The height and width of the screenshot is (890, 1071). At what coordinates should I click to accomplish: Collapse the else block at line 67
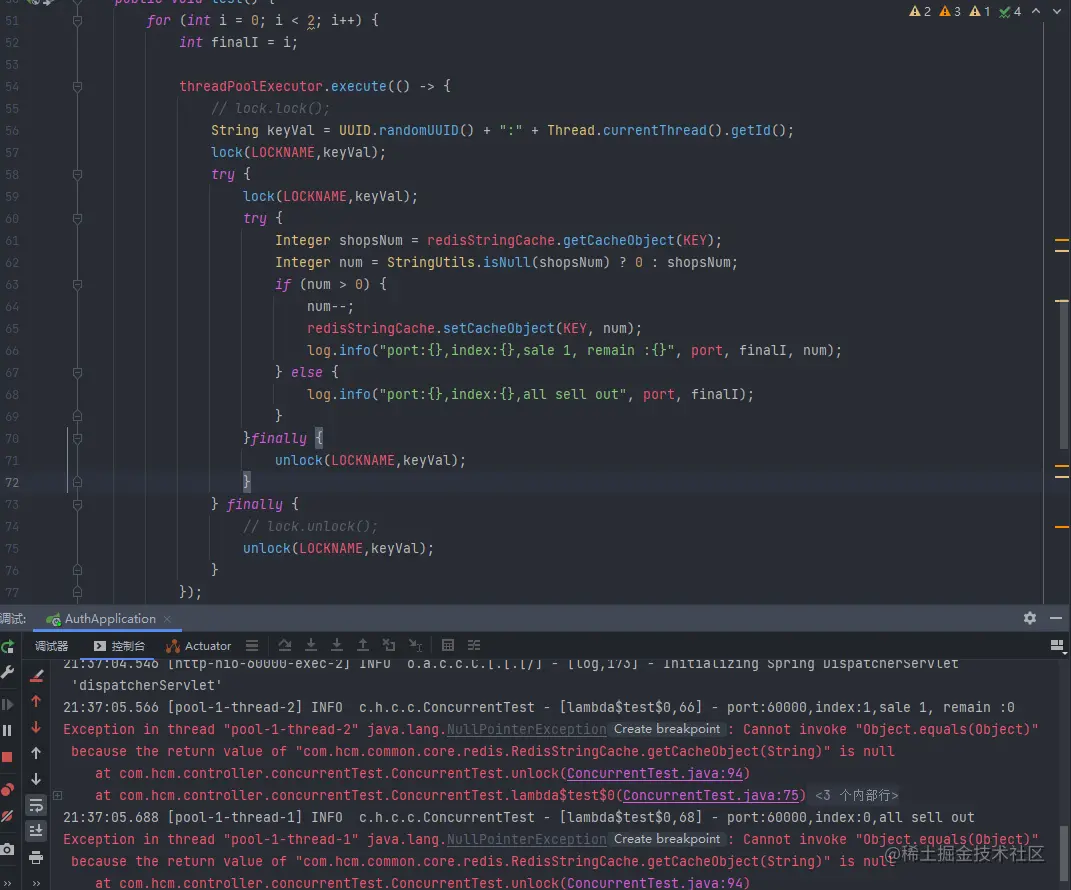[77, 373]
